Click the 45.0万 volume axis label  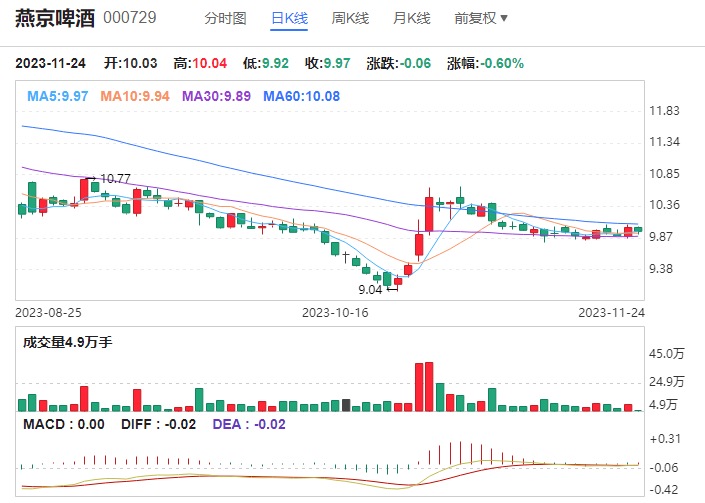(666, 354)
